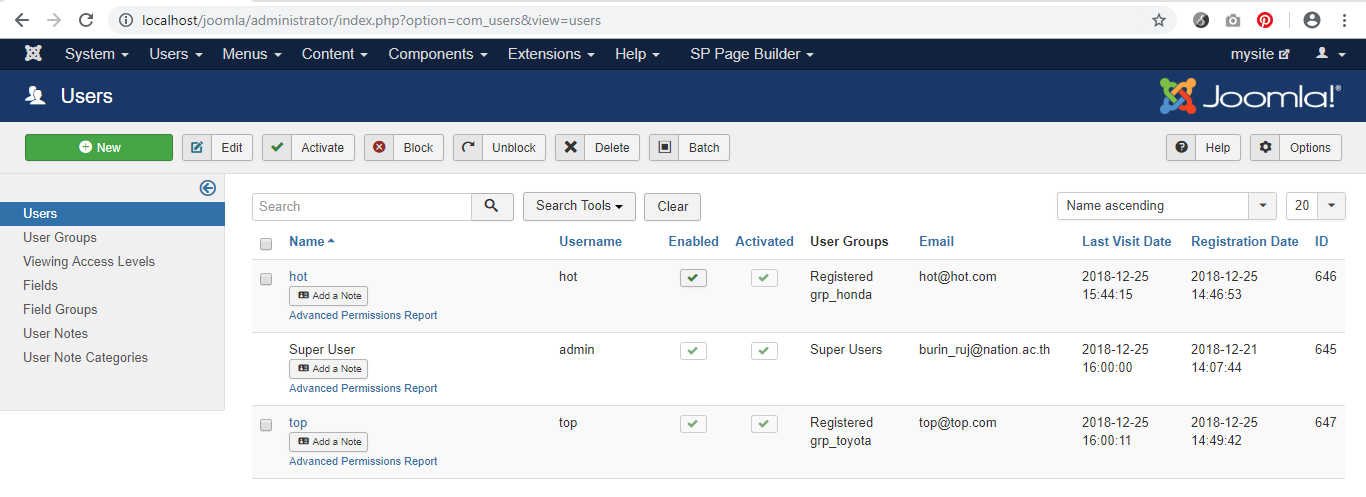Toggle the Enabled status for user hot
Screen dimensions: 1366x497
693,278
